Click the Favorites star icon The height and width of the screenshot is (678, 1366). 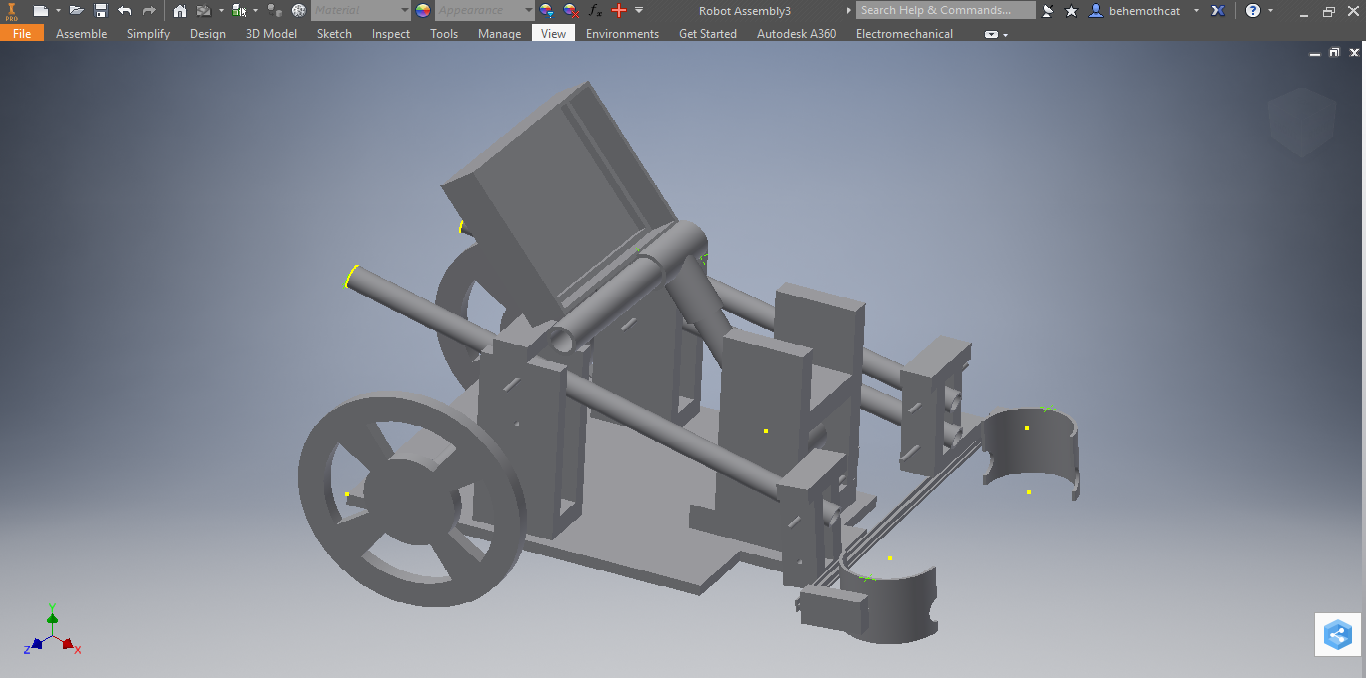point(1072,10)
